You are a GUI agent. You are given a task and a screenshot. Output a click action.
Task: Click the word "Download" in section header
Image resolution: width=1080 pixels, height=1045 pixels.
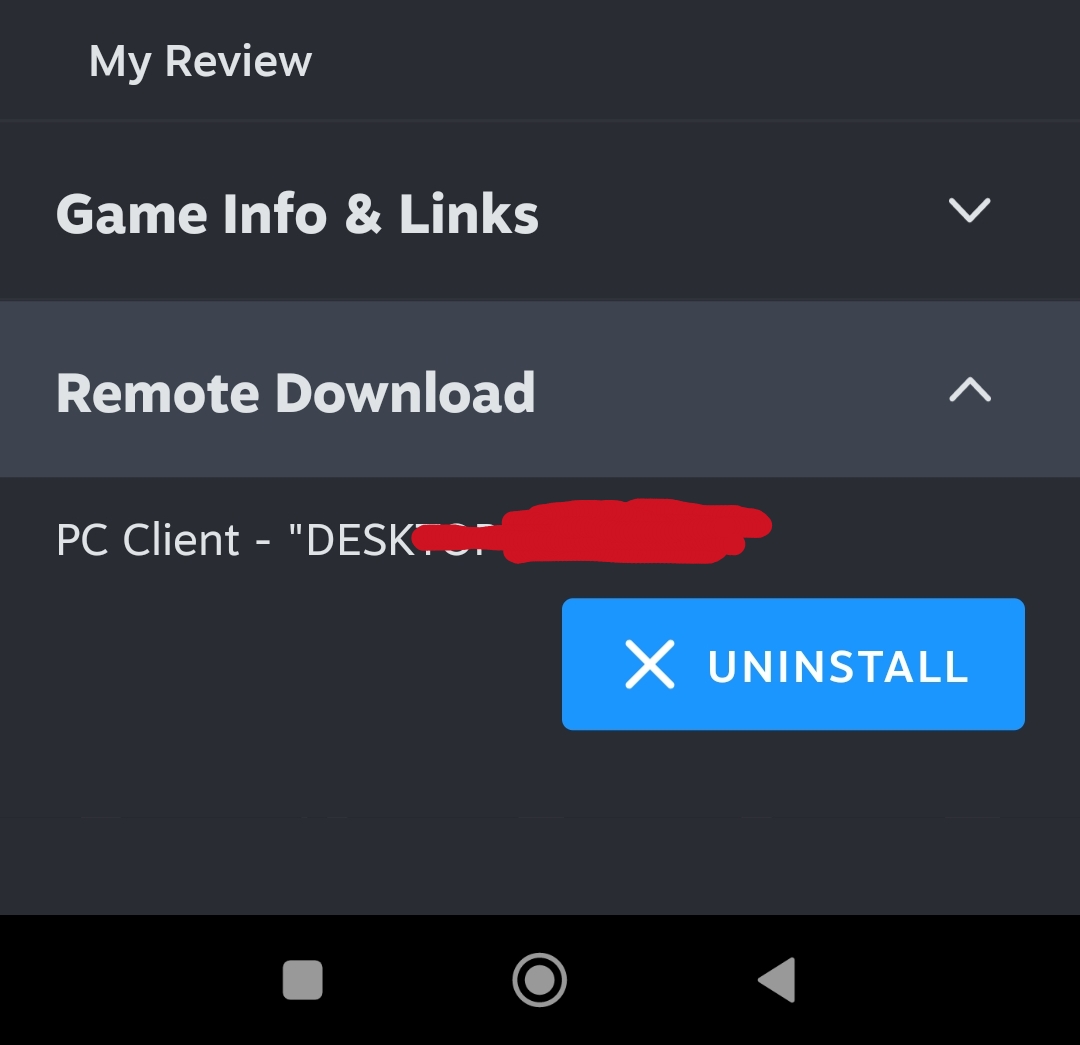coord(405,392)
